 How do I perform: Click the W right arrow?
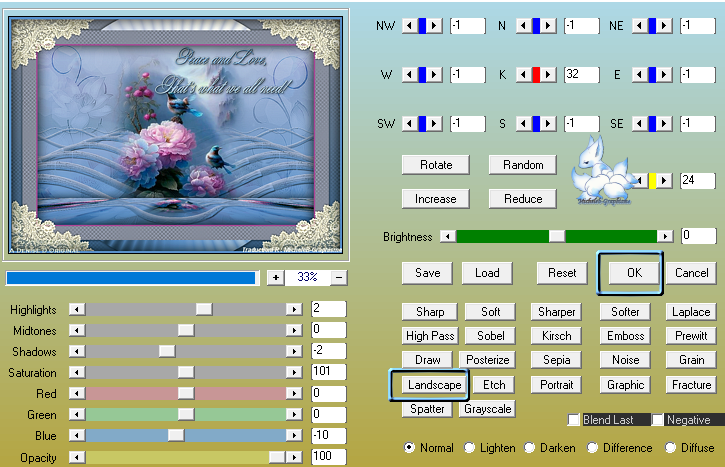[434, 74]
